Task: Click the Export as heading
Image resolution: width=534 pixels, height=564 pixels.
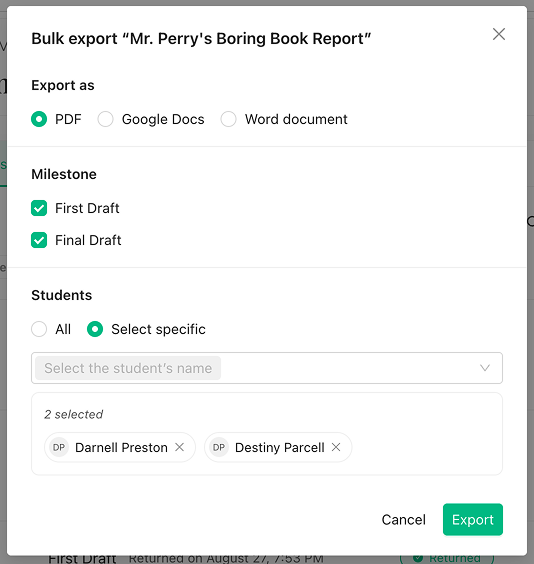Action: pos(63,85)
